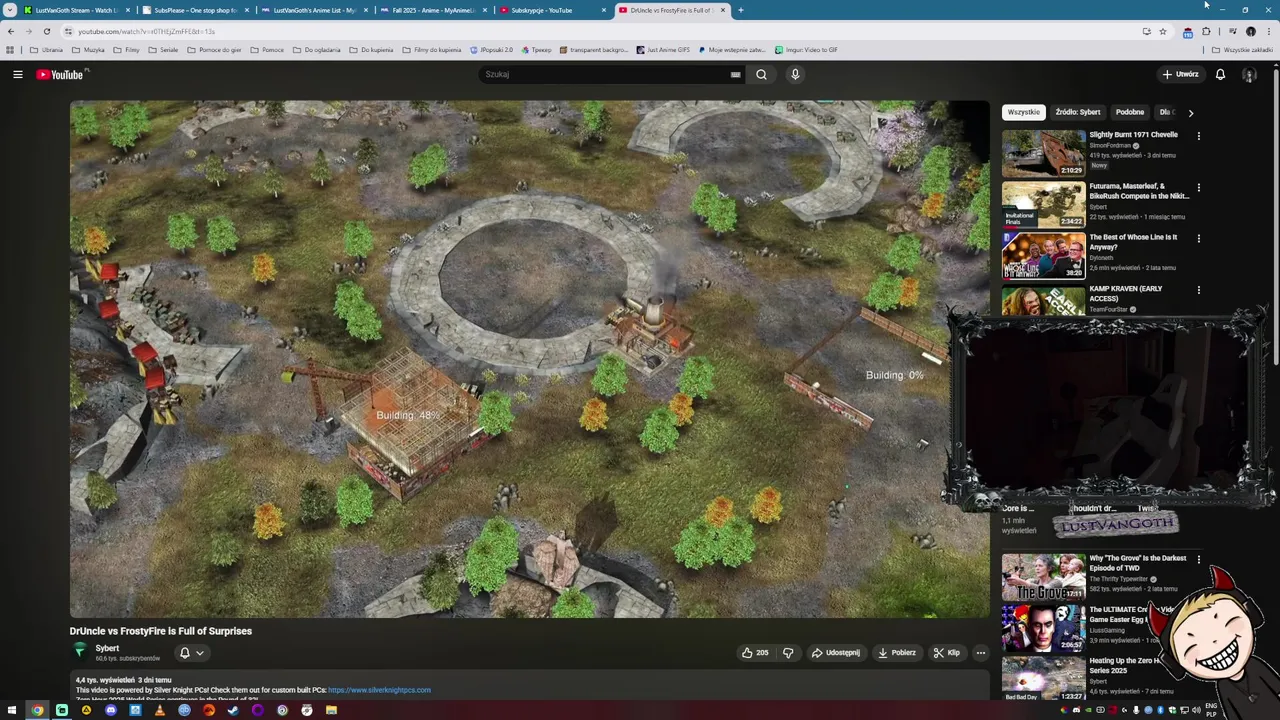Click the Udostępnij share button
1280x720 pixels.
[x=835, y=653]
